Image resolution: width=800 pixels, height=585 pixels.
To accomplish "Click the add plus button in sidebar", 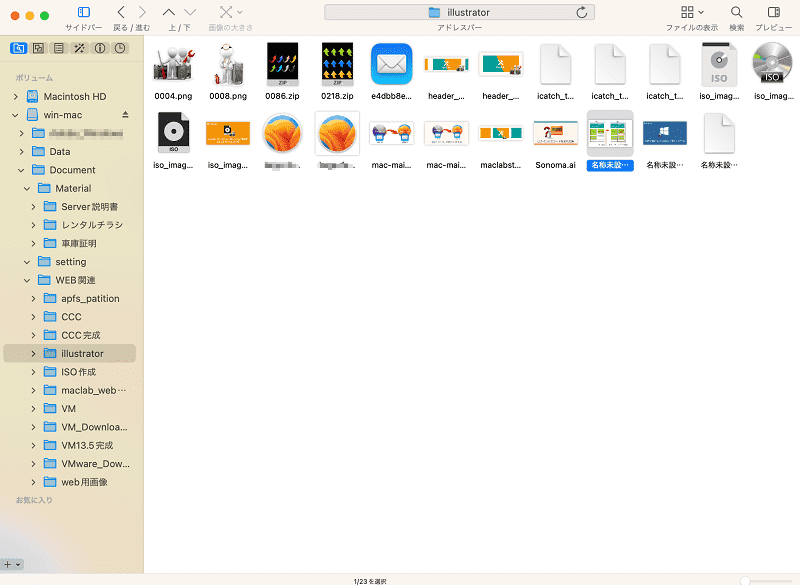I will (x=8, y=565).
